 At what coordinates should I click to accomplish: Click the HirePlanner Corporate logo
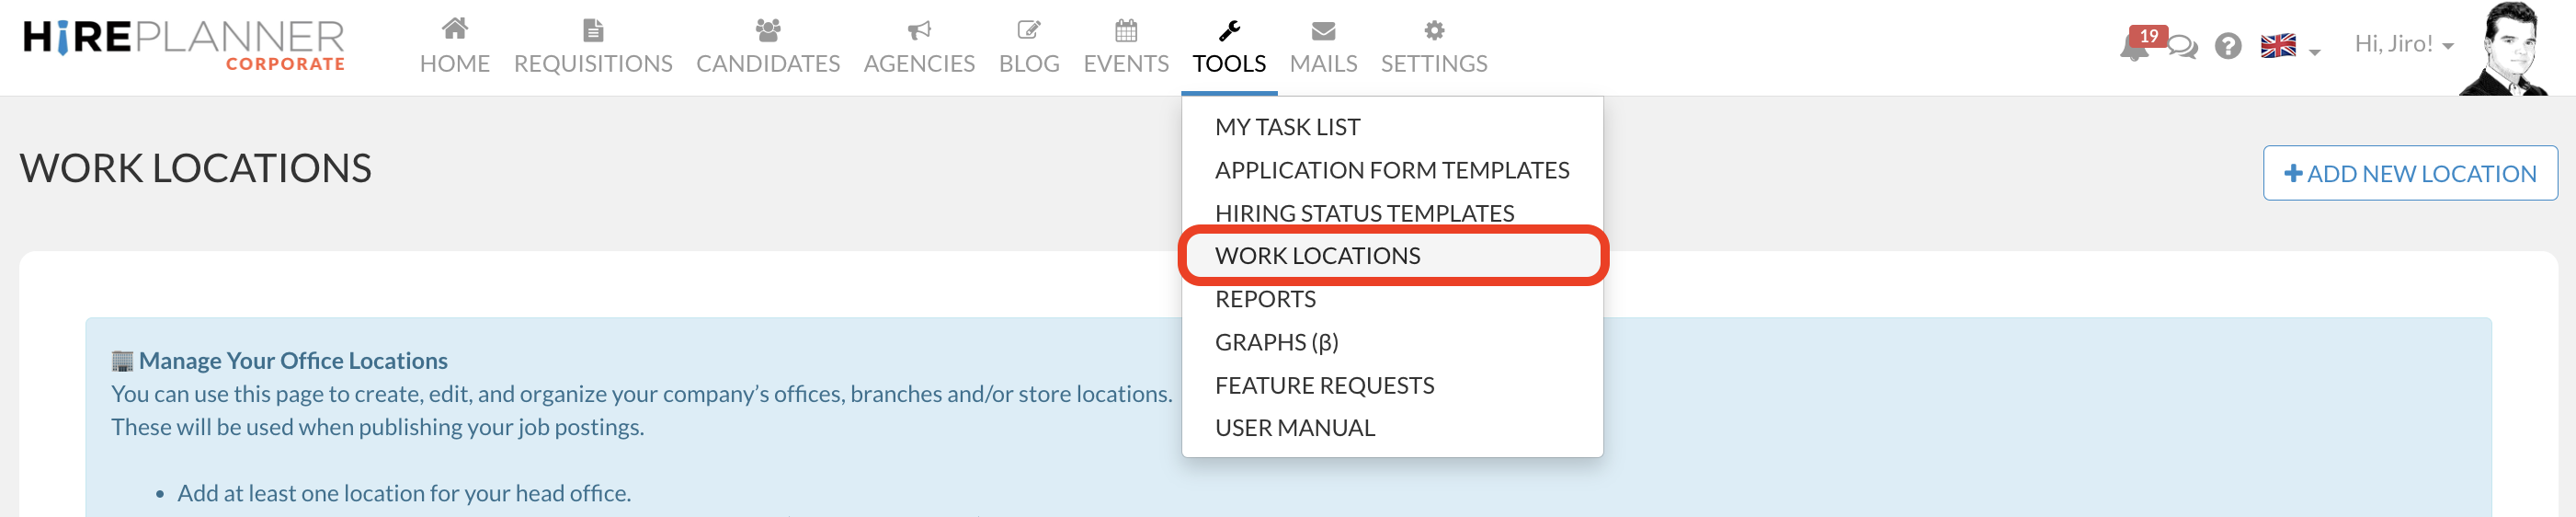pyautogui.click(x=184, y=45)
